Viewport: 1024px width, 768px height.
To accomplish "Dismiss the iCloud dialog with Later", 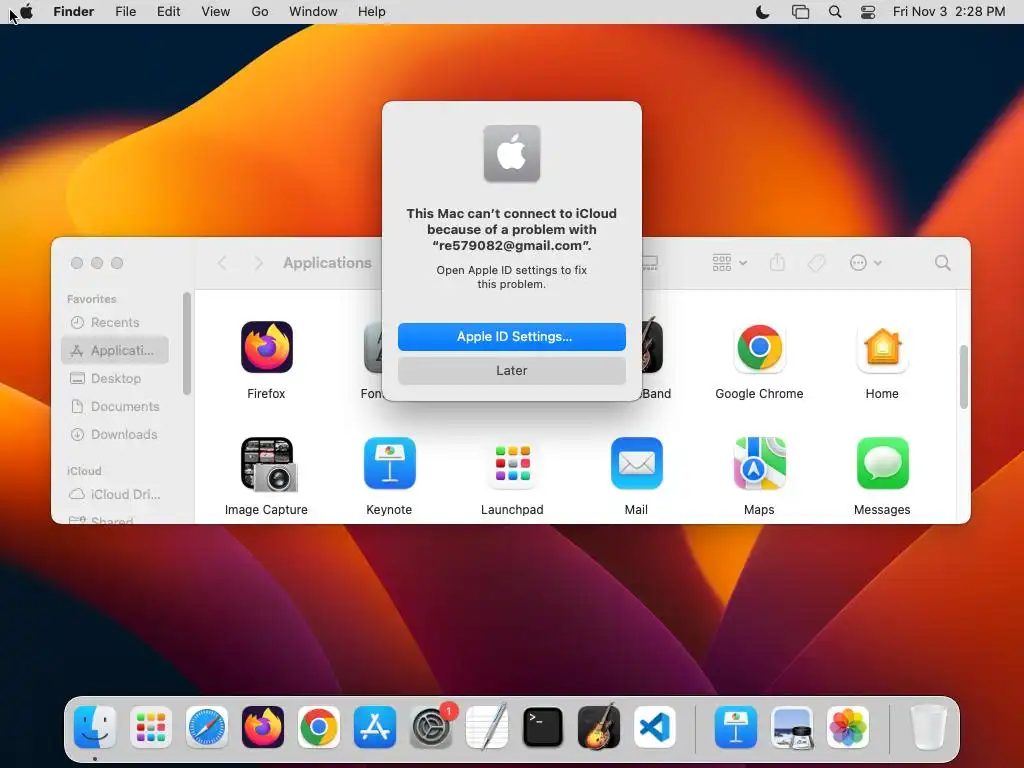I will (x=511, y=370).
